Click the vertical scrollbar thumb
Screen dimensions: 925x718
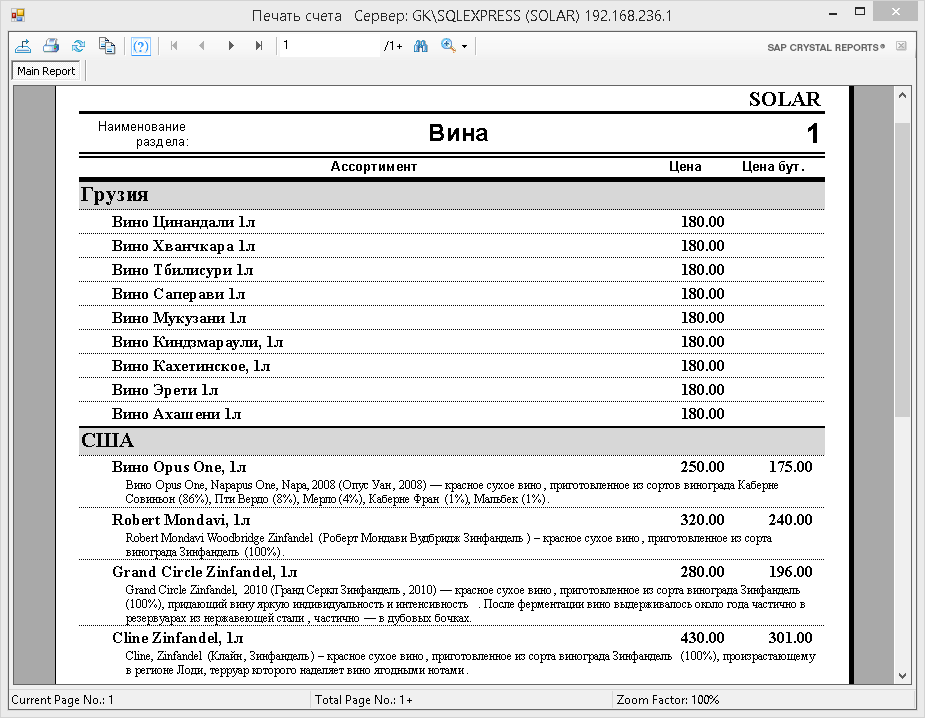tap(902, 270)
